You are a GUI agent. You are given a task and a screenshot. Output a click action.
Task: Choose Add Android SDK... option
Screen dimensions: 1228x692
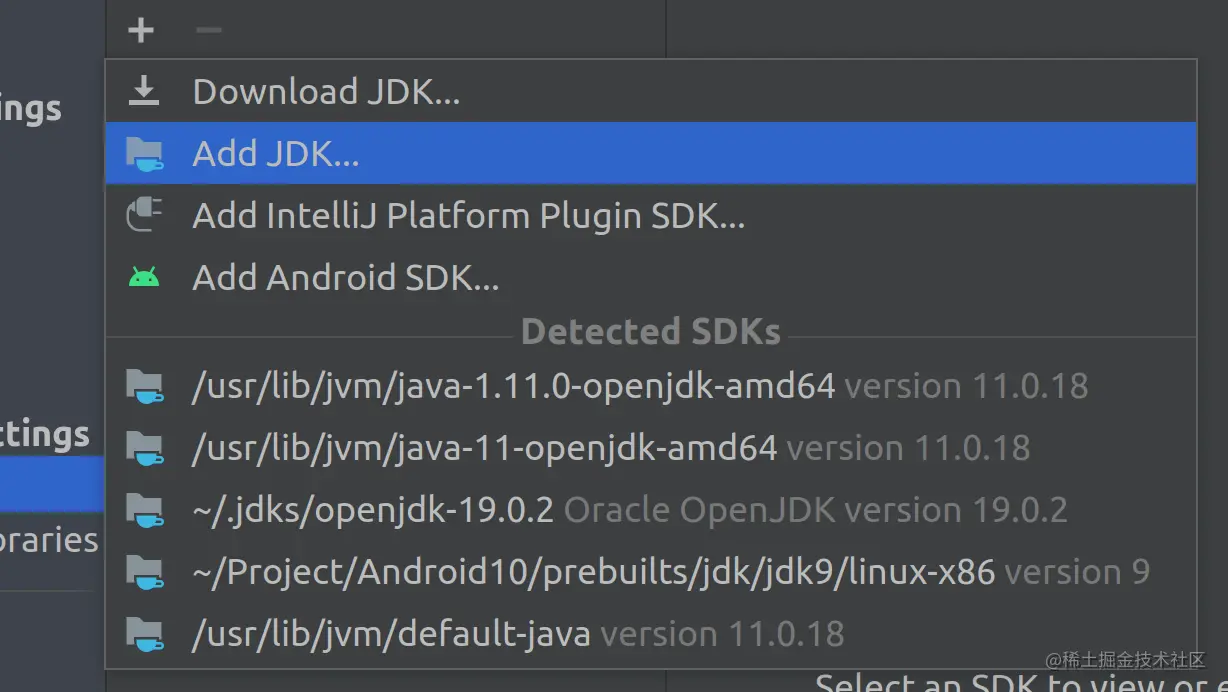click(x=651, y=277)
